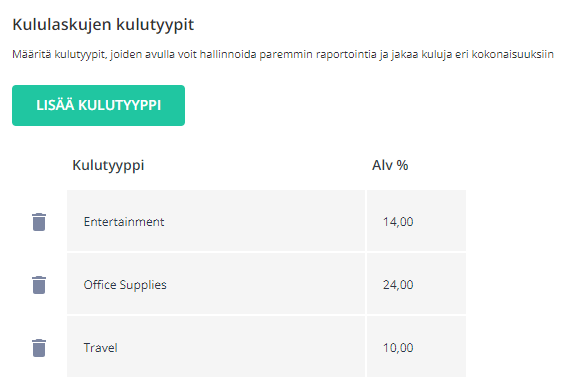Screen dimensions: 567x389
Task: Edit the 14,00 Alv value
Action: click(x=416, y=221)
